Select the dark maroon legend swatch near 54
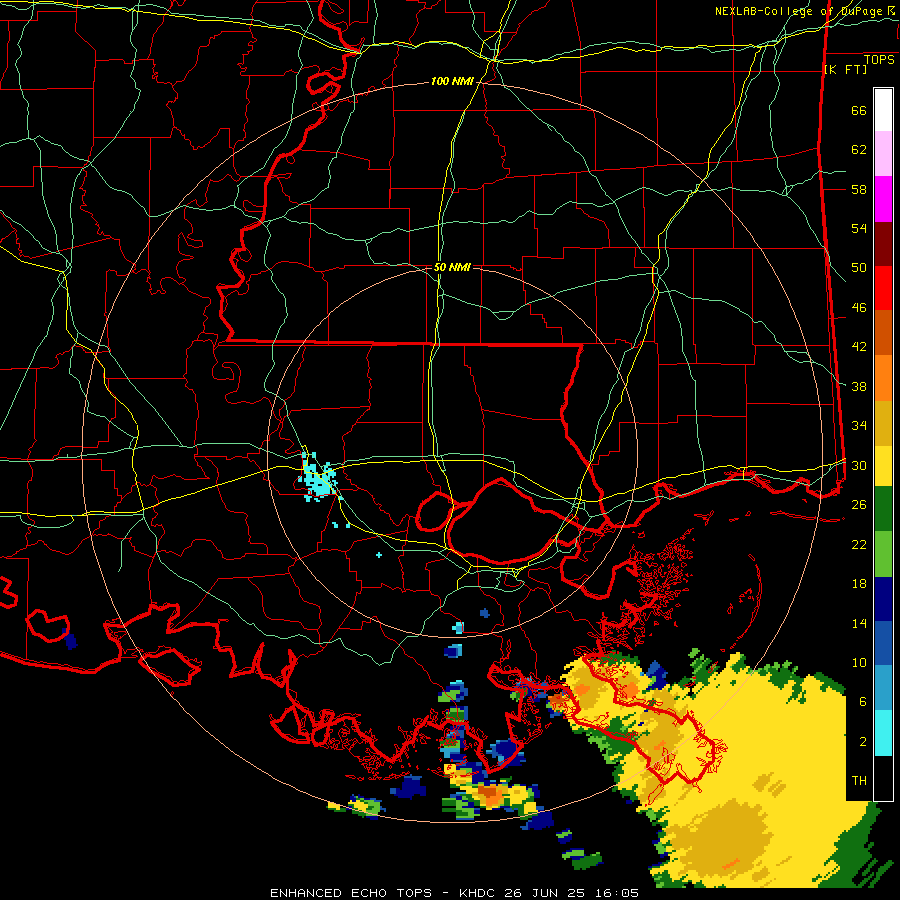This screenshot has width=900, height=900. coord(883,245)
